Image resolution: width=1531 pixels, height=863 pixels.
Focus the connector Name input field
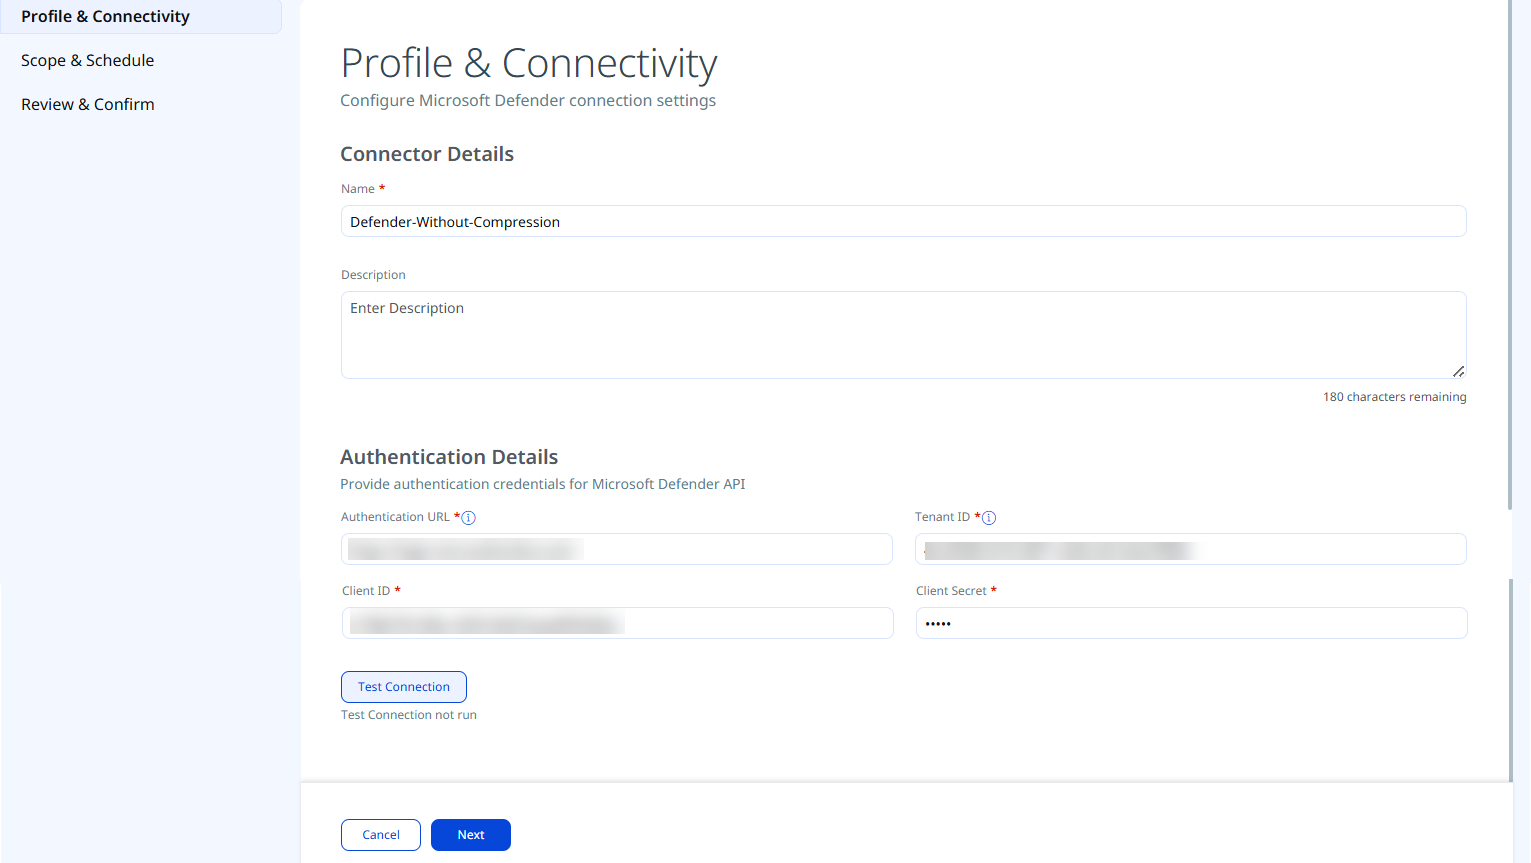coord(904,221)
